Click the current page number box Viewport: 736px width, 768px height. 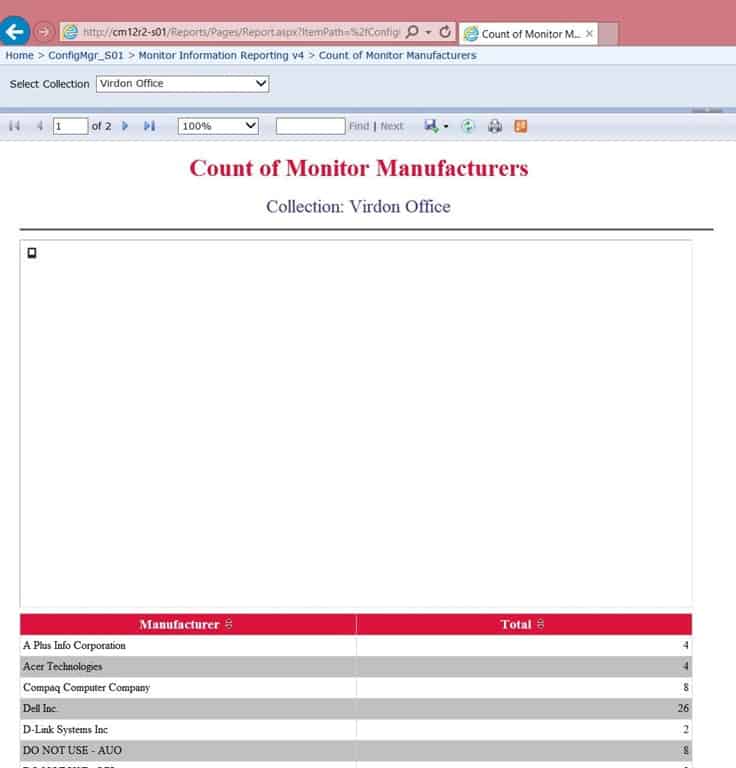pyautogui.click(x=70, y=126)
